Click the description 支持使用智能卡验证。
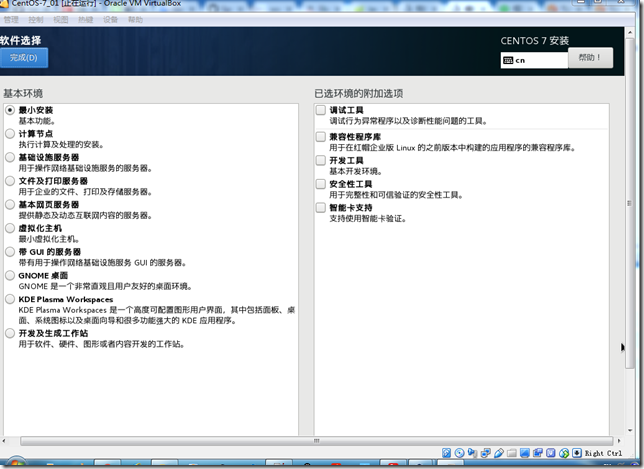 [368, 218]
